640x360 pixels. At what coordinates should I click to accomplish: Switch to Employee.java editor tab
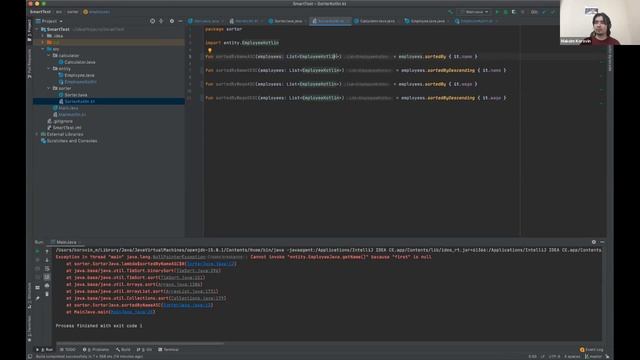(x=427, y=21)
